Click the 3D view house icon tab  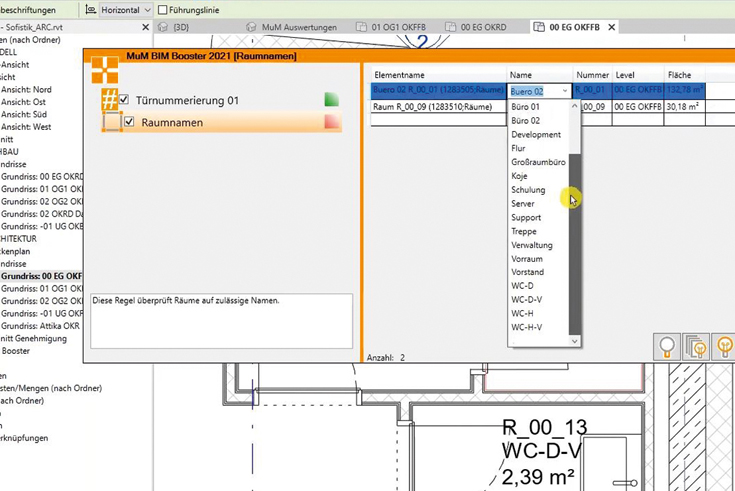[x=164, y=27]
